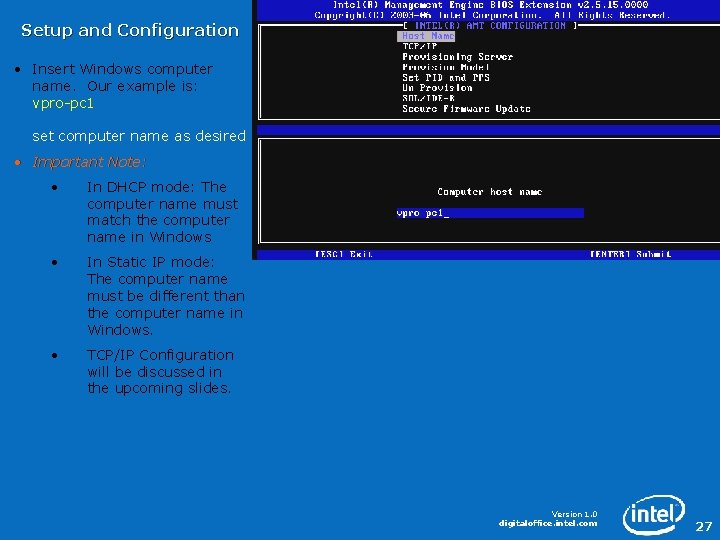
Task: Click the Setup and Configuration slide title
Action: click(130, 30)
